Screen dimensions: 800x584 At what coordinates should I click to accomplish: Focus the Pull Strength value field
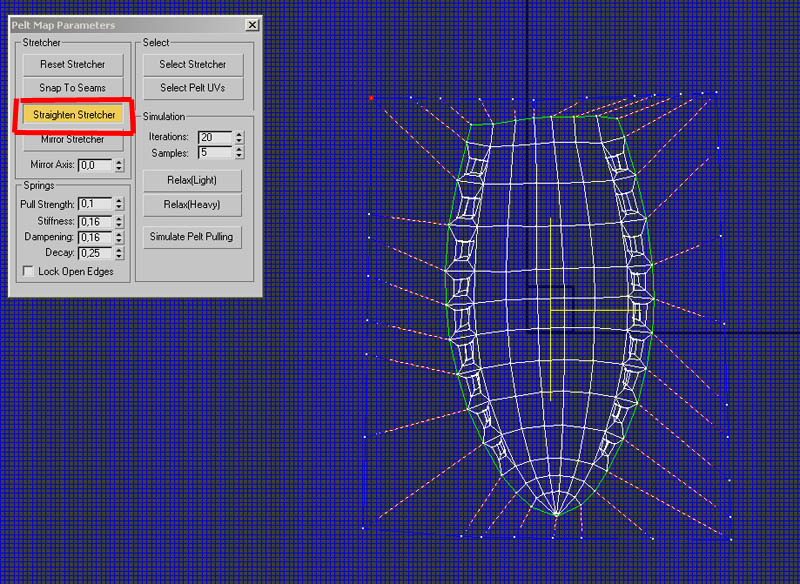[x=95, y=204]
